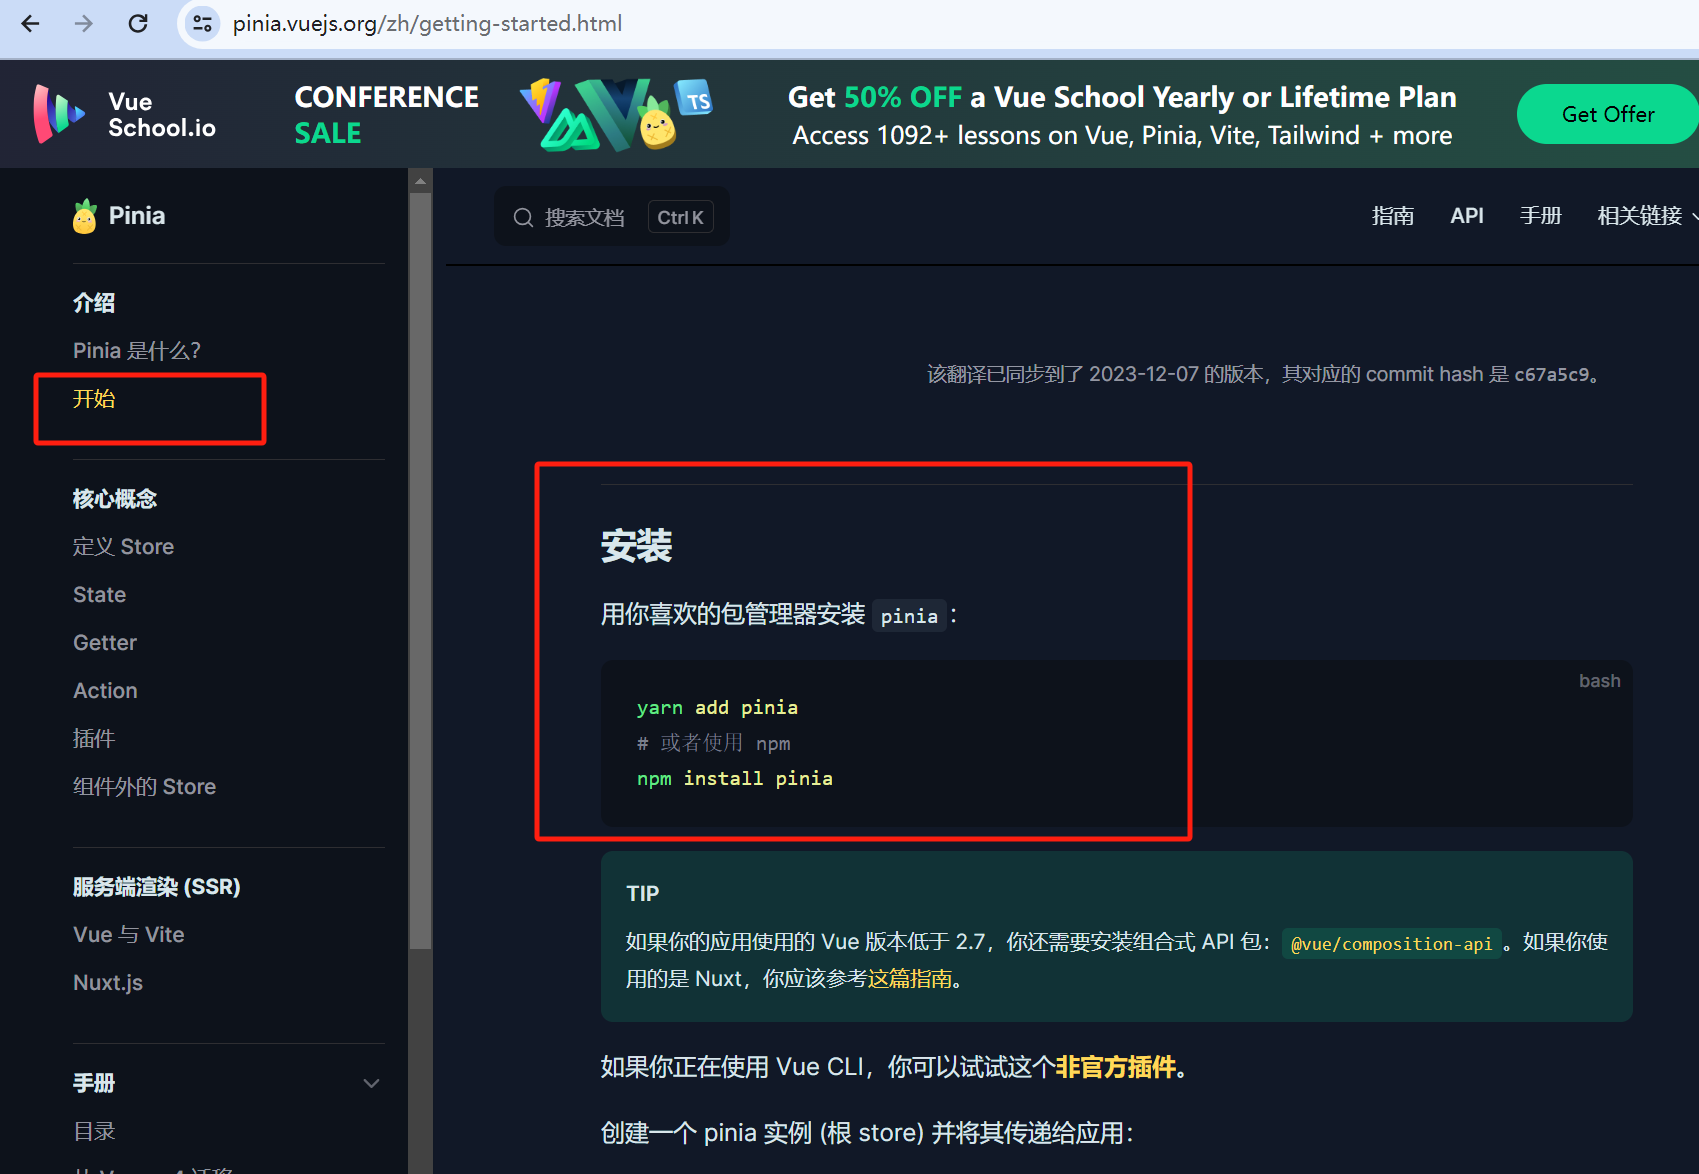Select 开始 in the sidebar
The image size is (1699, 1174).
(x=95, y=398)
